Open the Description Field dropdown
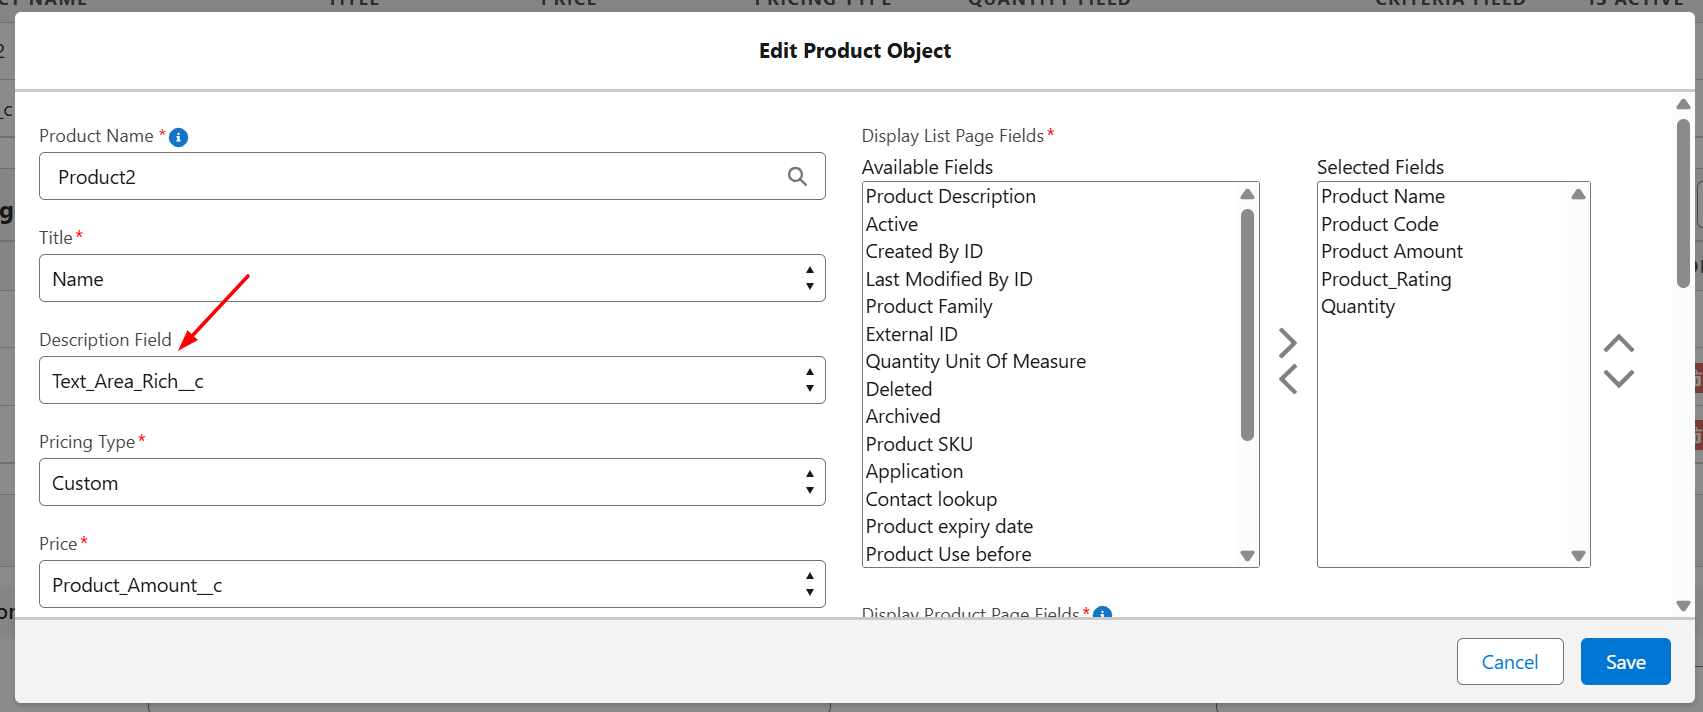 pyautogui.click(x=431, y=381)
